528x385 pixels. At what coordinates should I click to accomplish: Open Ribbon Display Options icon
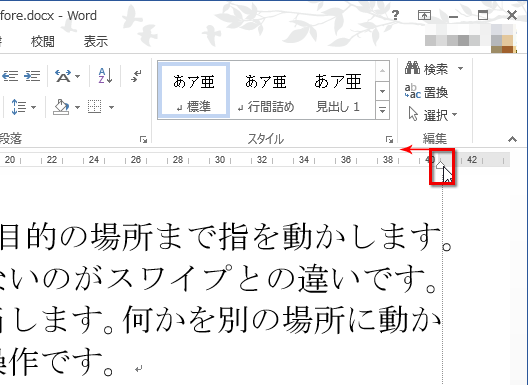424,15
